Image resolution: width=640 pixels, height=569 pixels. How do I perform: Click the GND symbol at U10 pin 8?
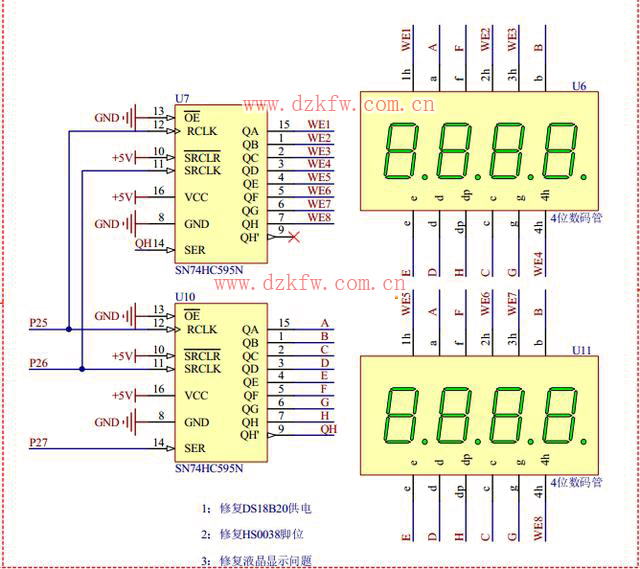tap(130, 422)
